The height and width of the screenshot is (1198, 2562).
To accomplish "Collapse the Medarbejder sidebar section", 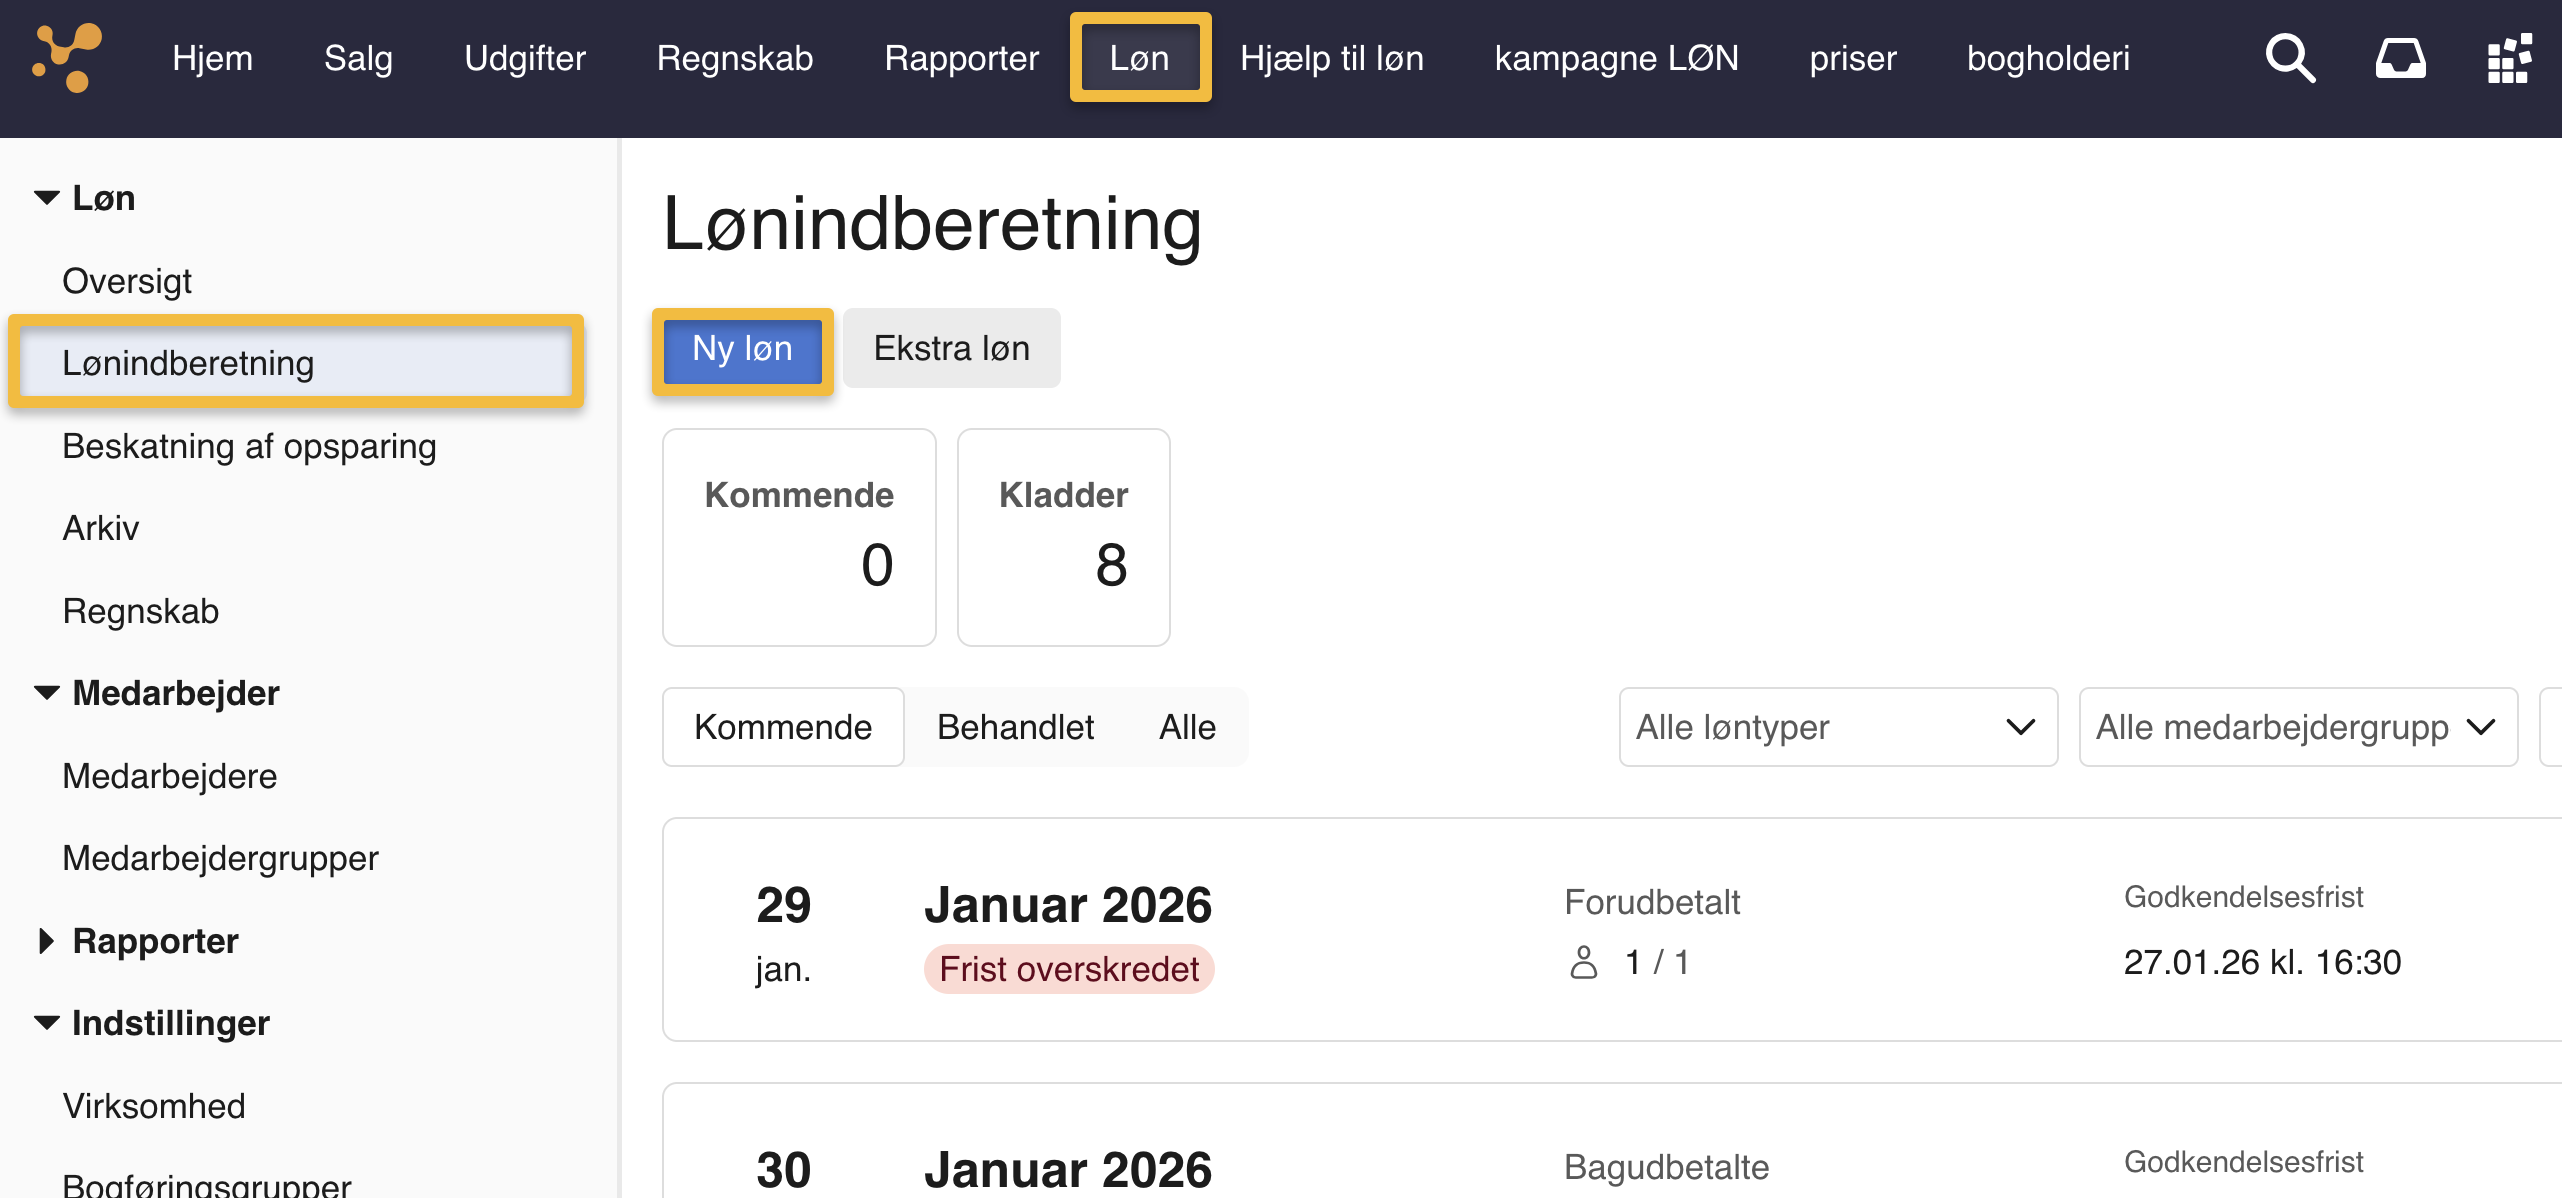I will 45,692.
